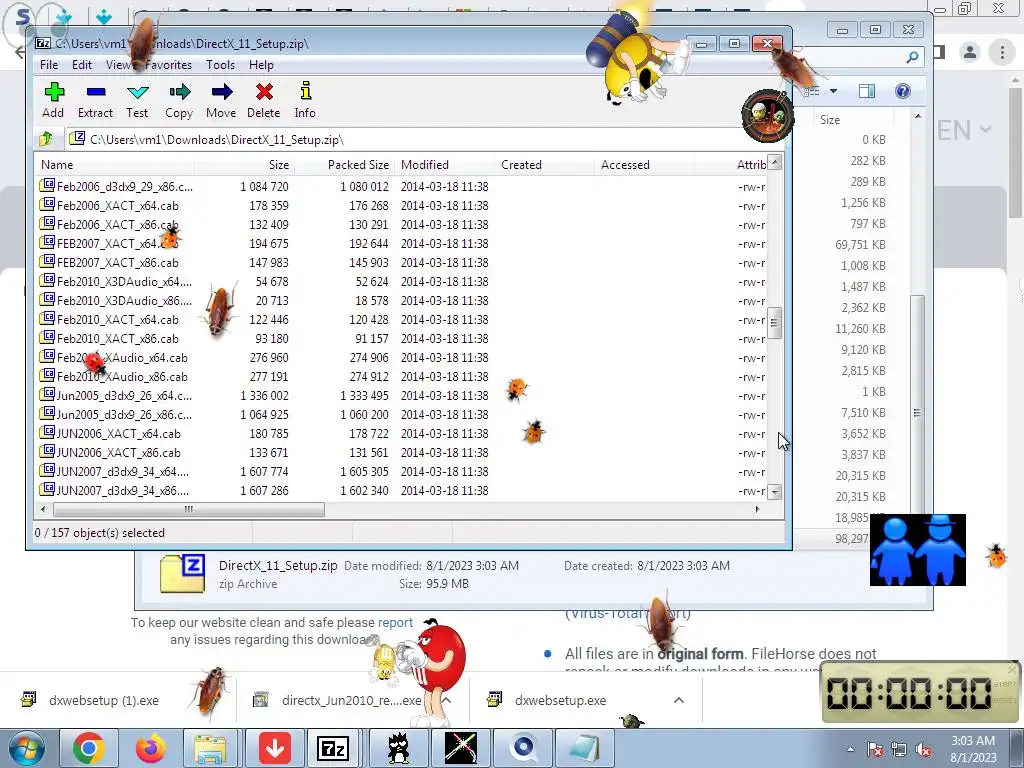1024x768 pixels.
Task: Sort by the Accessed column header
Action: (644, 165)
